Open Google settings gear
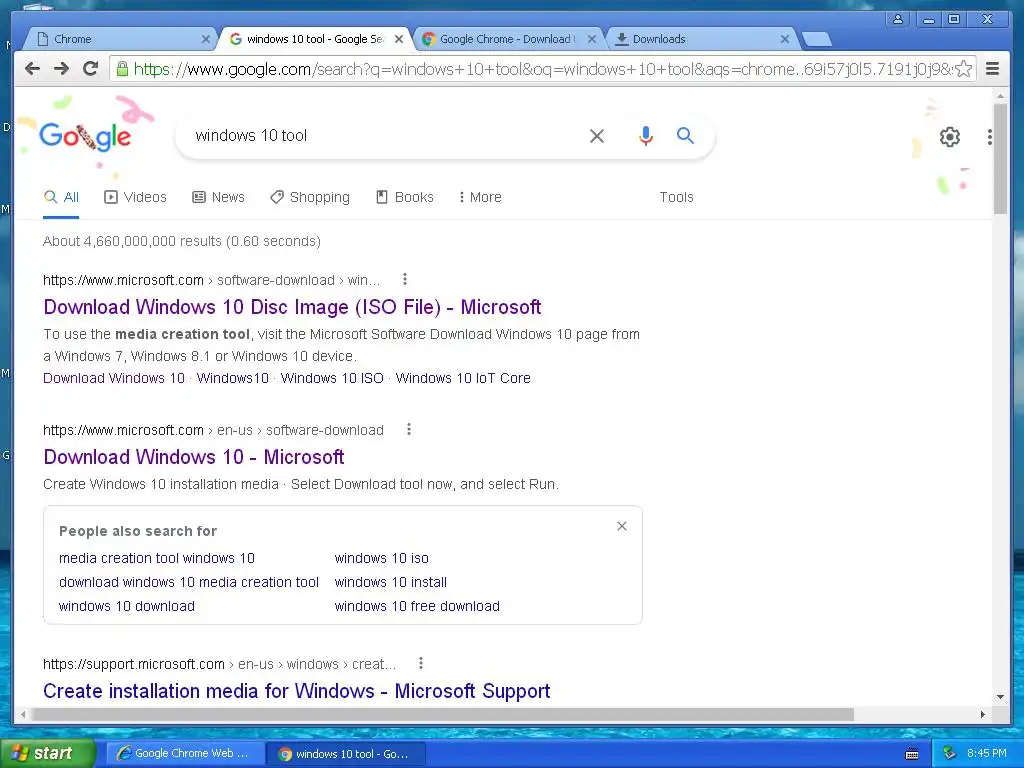The width and height of the screenshot is (1024, 768). tap(950, 136)
